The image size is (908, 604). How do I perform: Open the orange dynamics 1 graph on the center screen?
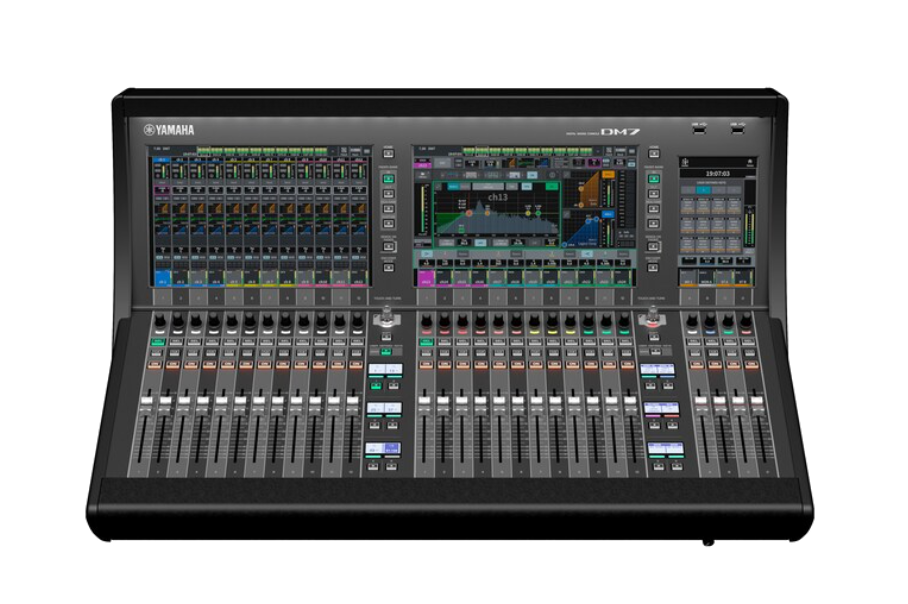[582, 189]
